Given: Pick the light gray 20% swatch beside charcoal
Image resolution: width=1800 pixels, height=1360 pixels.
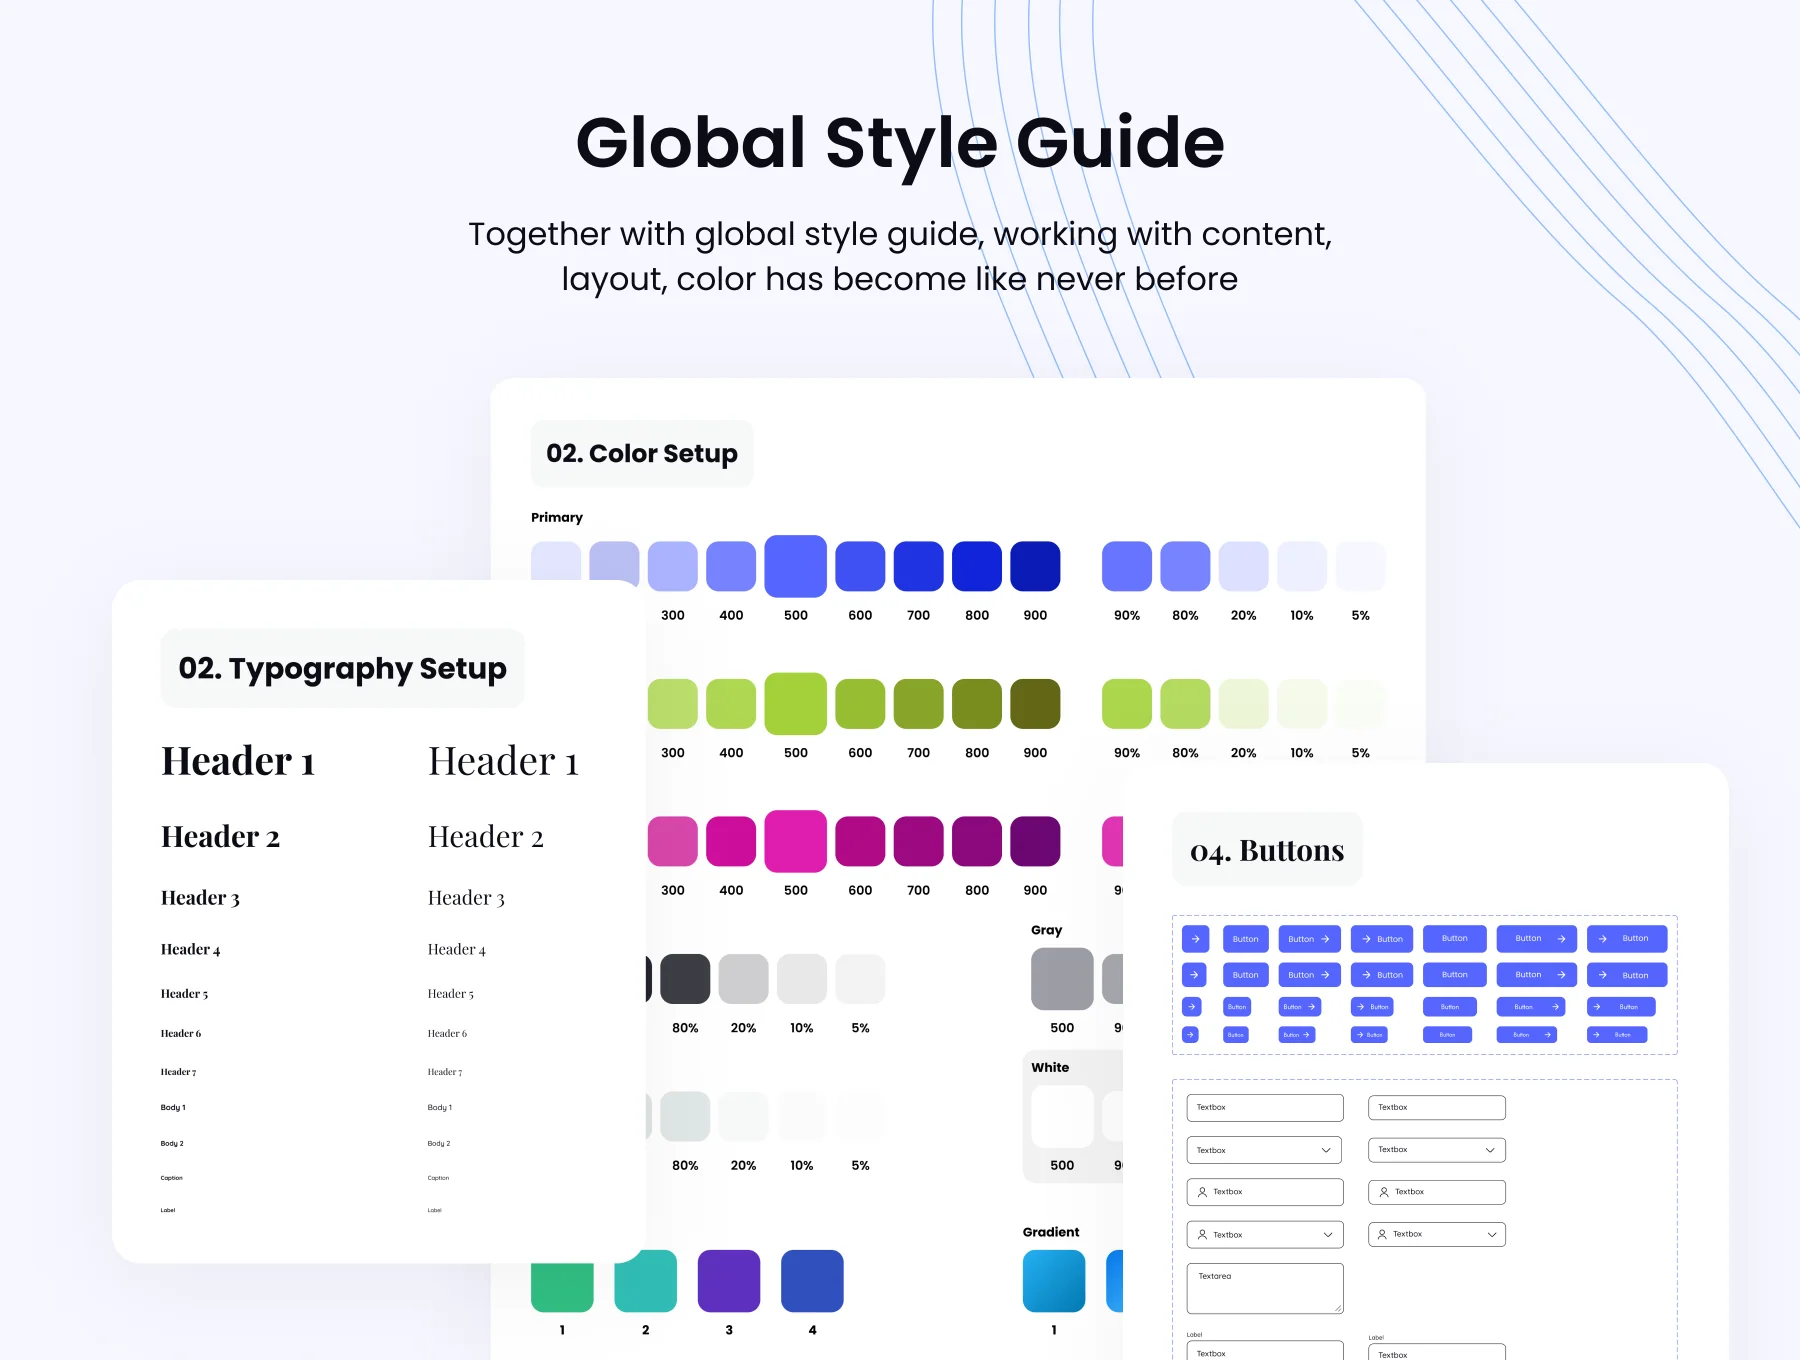Looking at the screenshot, I should pos(744,979).
